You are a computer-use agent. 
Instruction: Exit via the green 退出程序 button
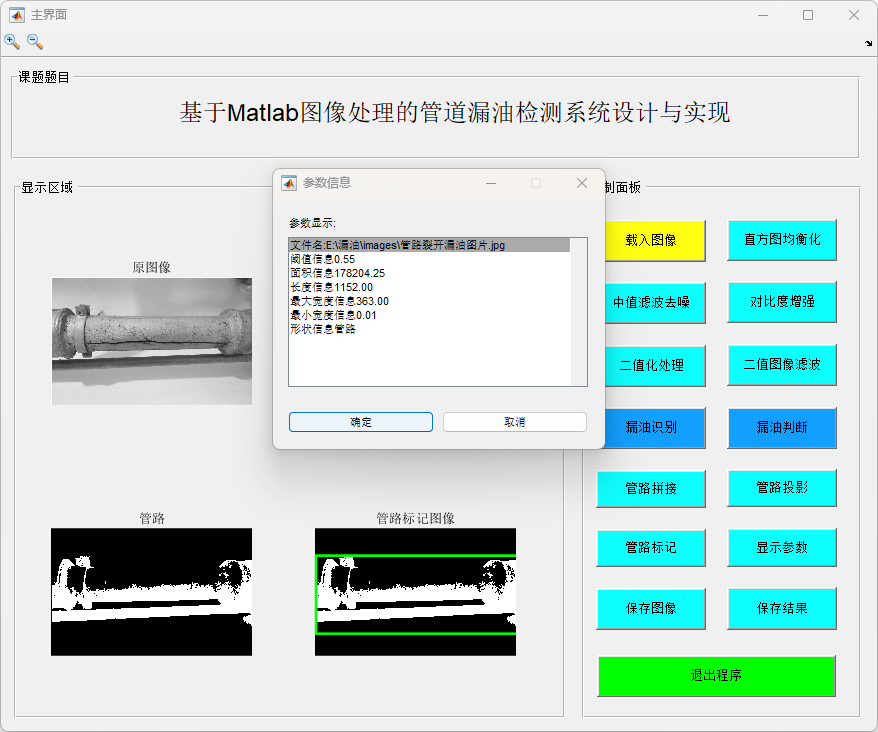point(716,676)
